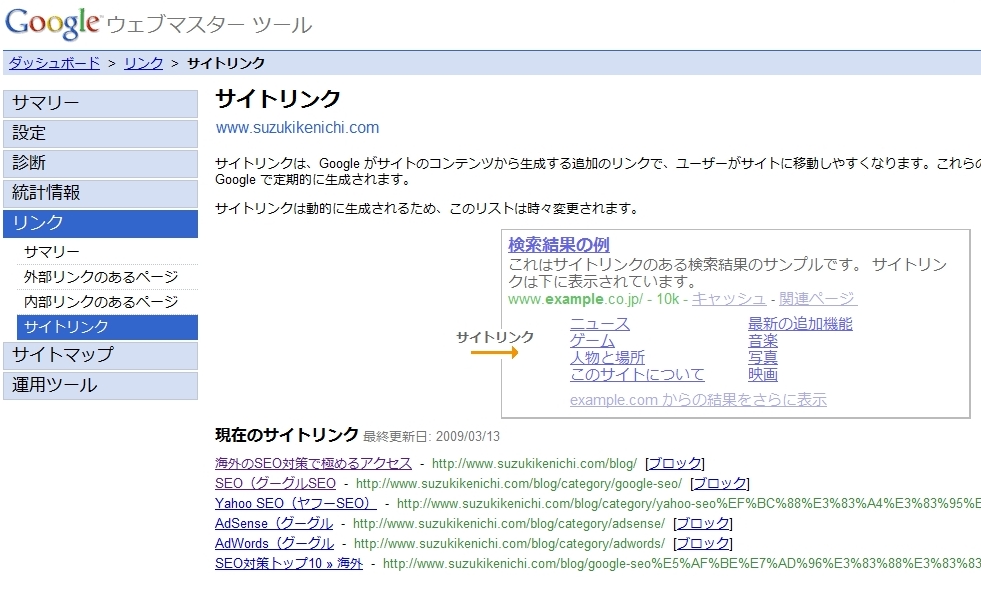
Task: Open 運用ツール sidebar section
Action: pyautogui.click(x=100, y=385)
